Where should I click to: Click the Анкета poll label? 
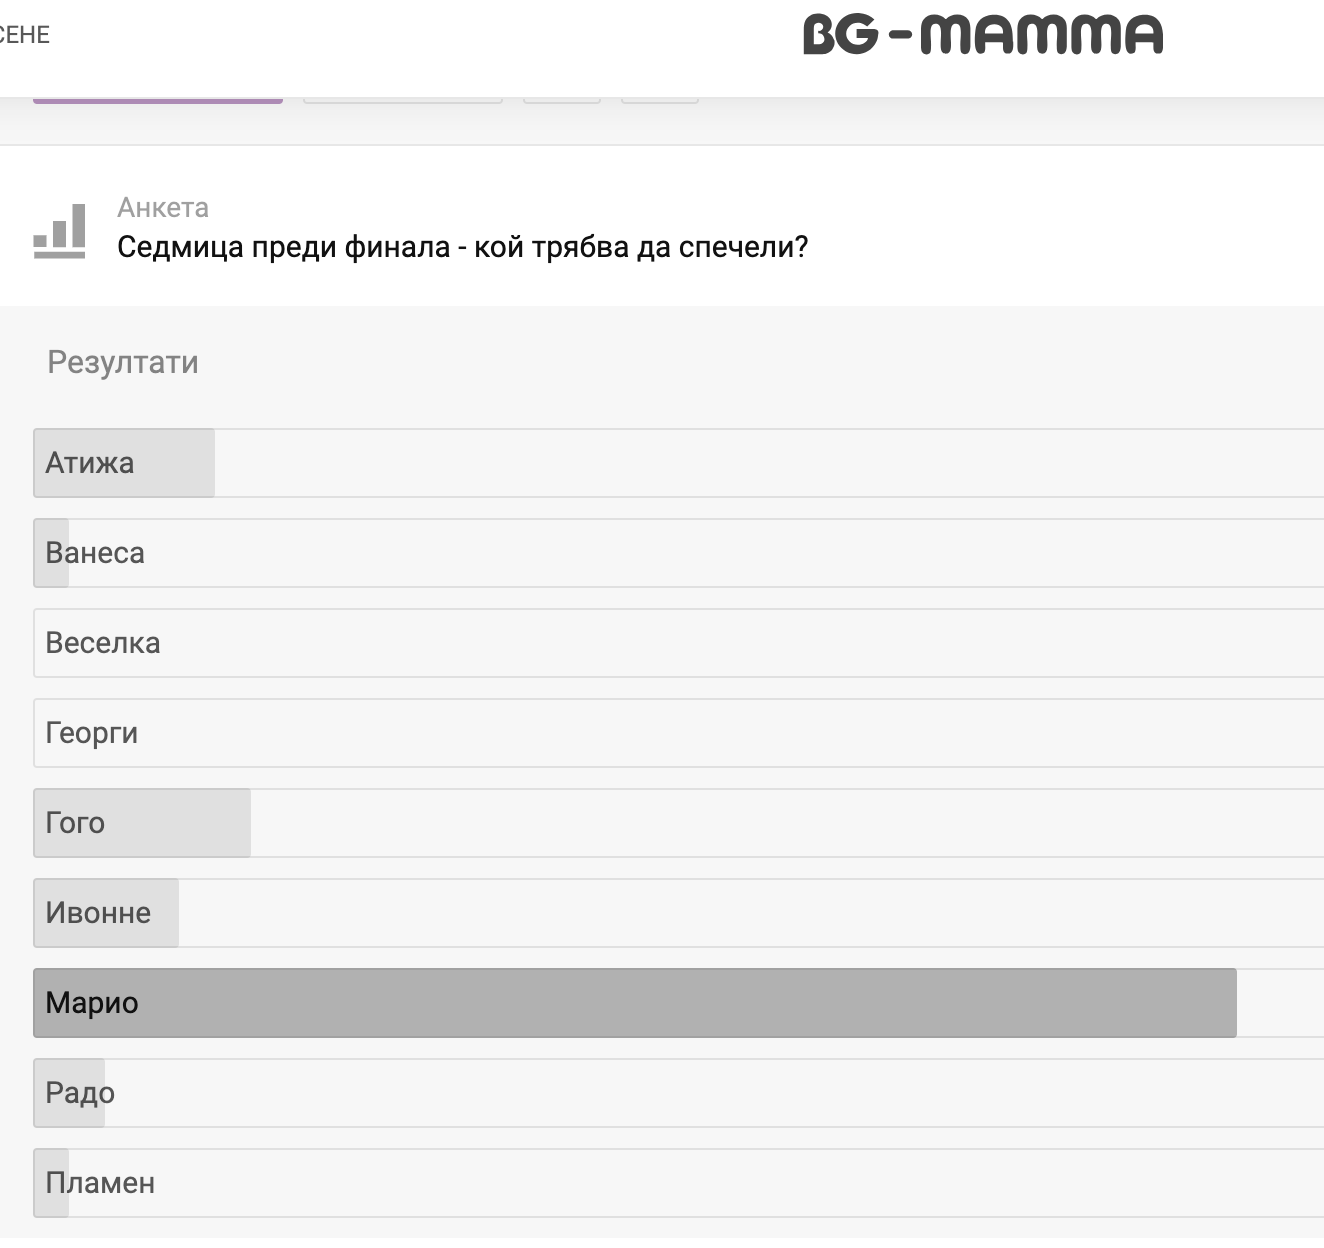[163, 208]
